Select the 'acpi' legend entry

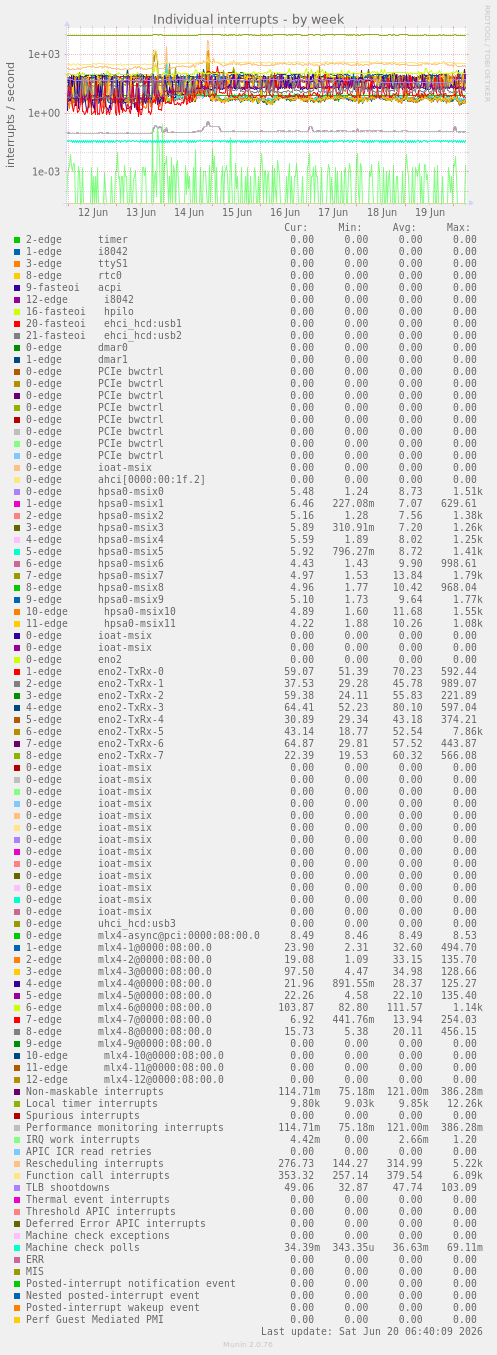(110, 288)
